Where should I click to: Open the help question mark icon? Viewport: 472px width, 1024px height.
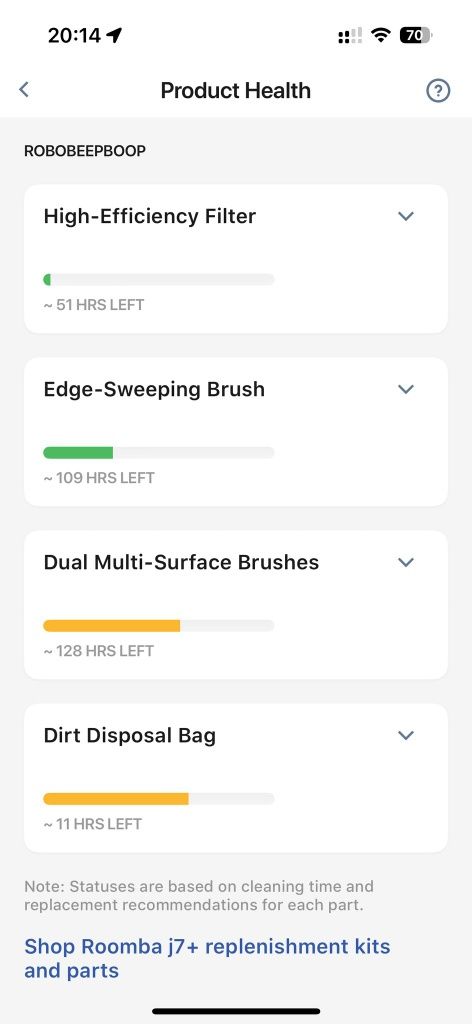pos(438,91)
